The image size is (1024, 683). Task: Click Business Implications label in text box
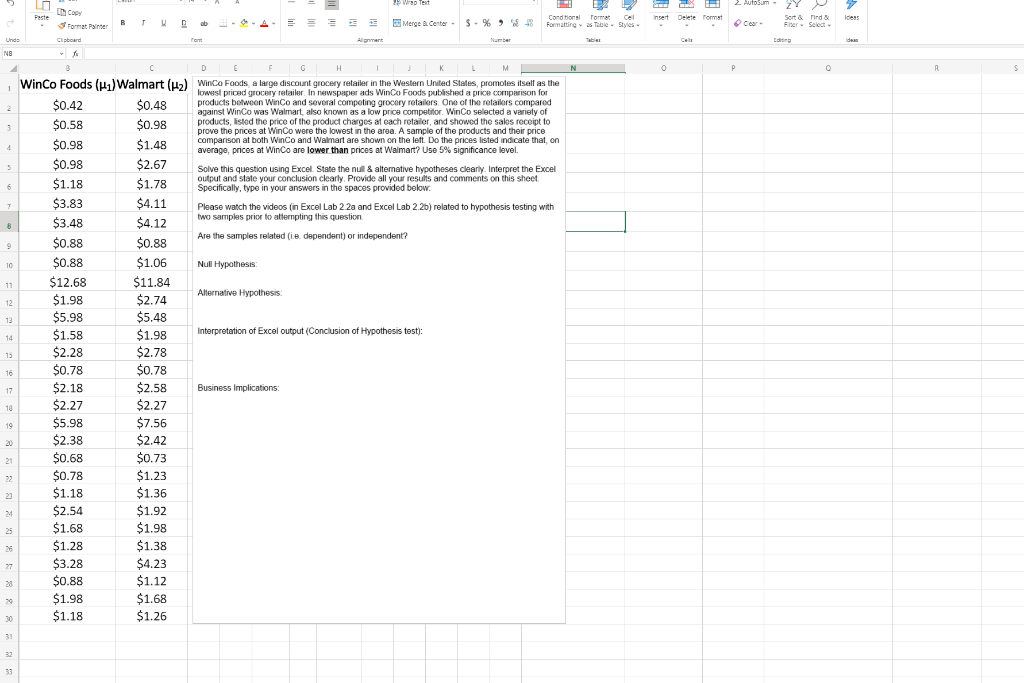[238, 388]
